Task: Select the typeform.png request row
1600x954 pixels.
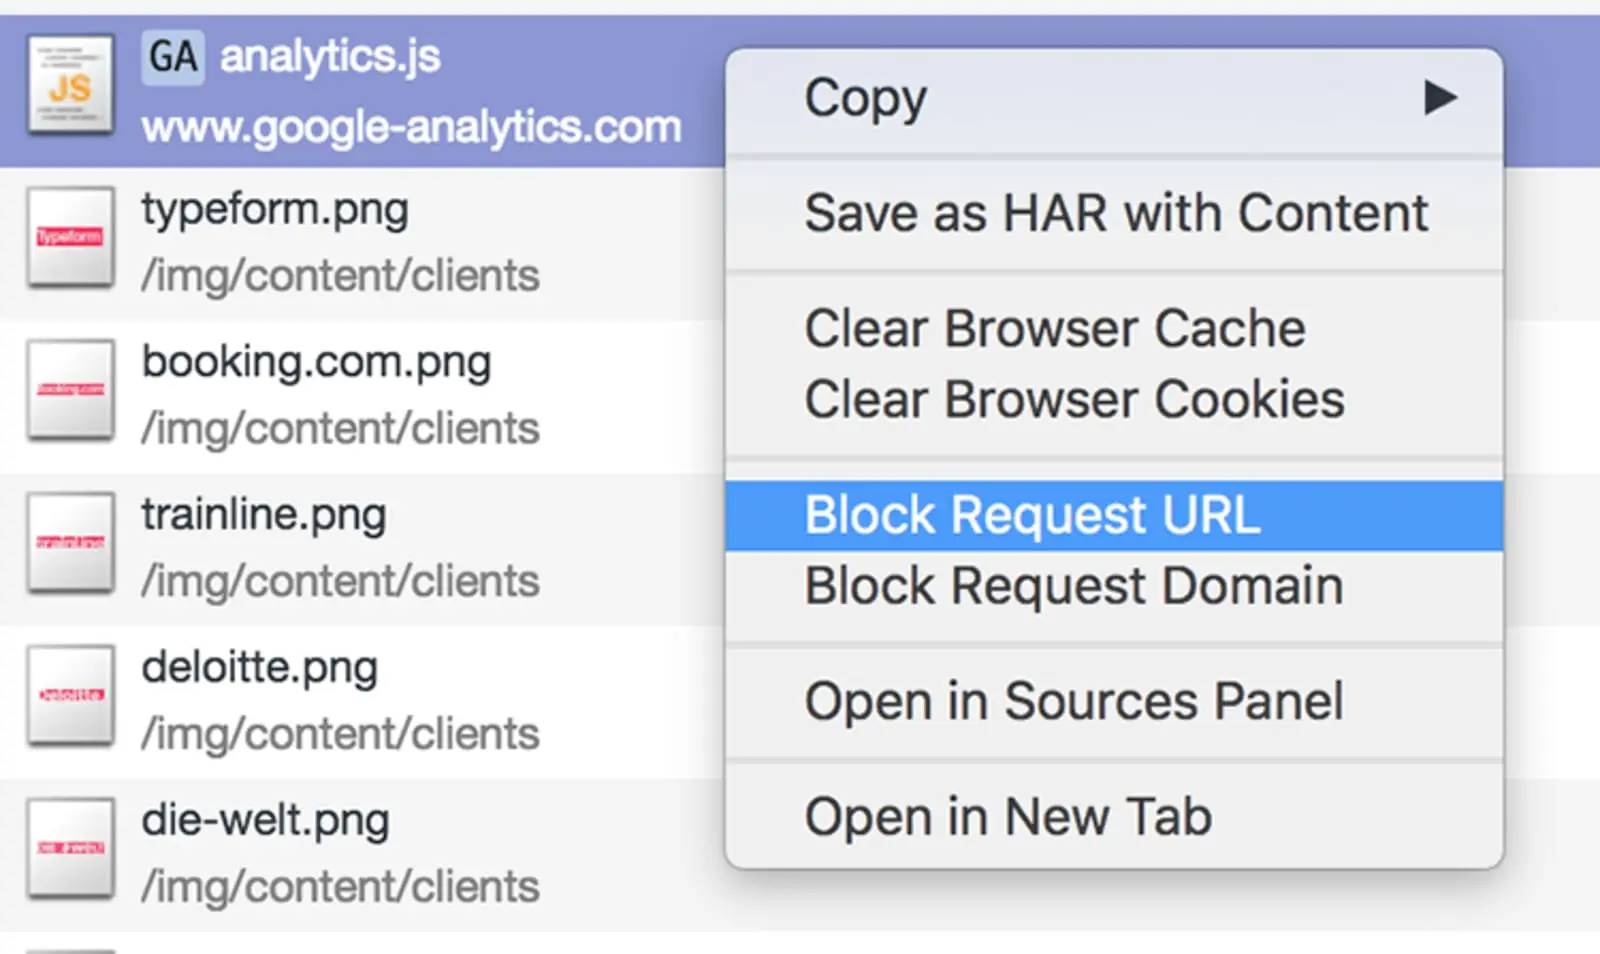Action: [x=400, y=243]
